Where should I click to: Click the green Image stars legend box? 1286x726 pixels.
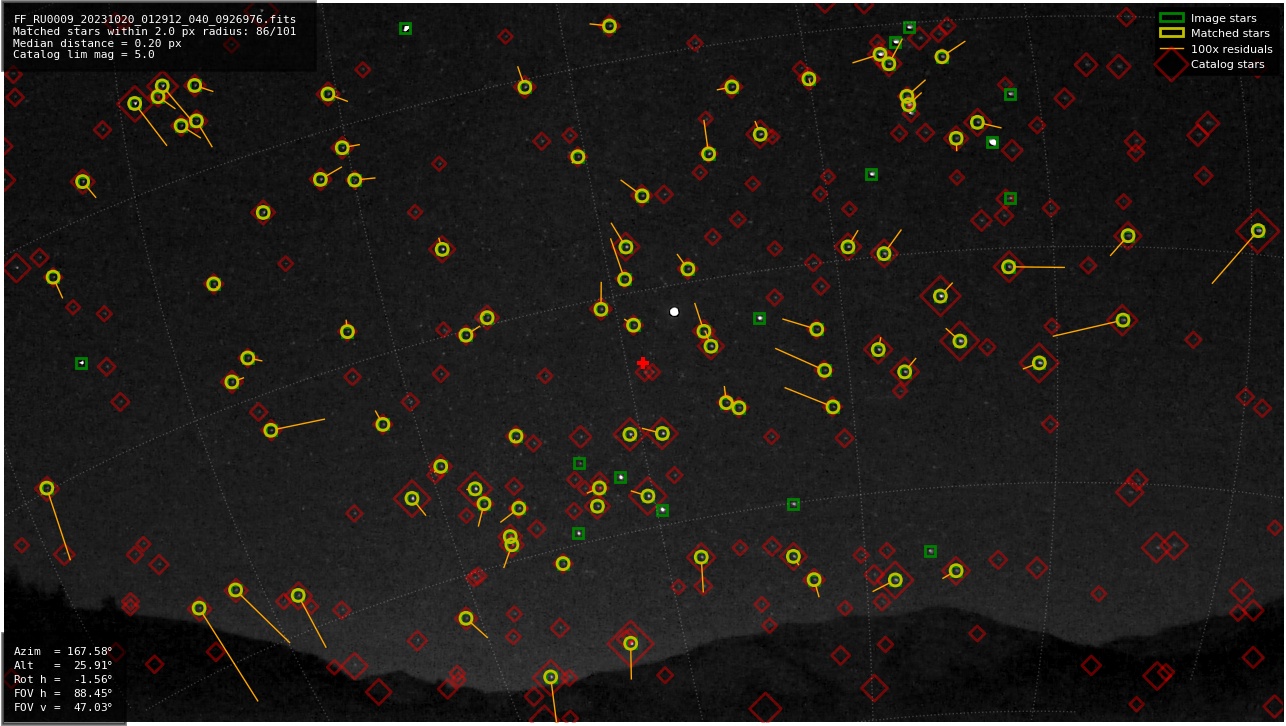pos(1171,18)
